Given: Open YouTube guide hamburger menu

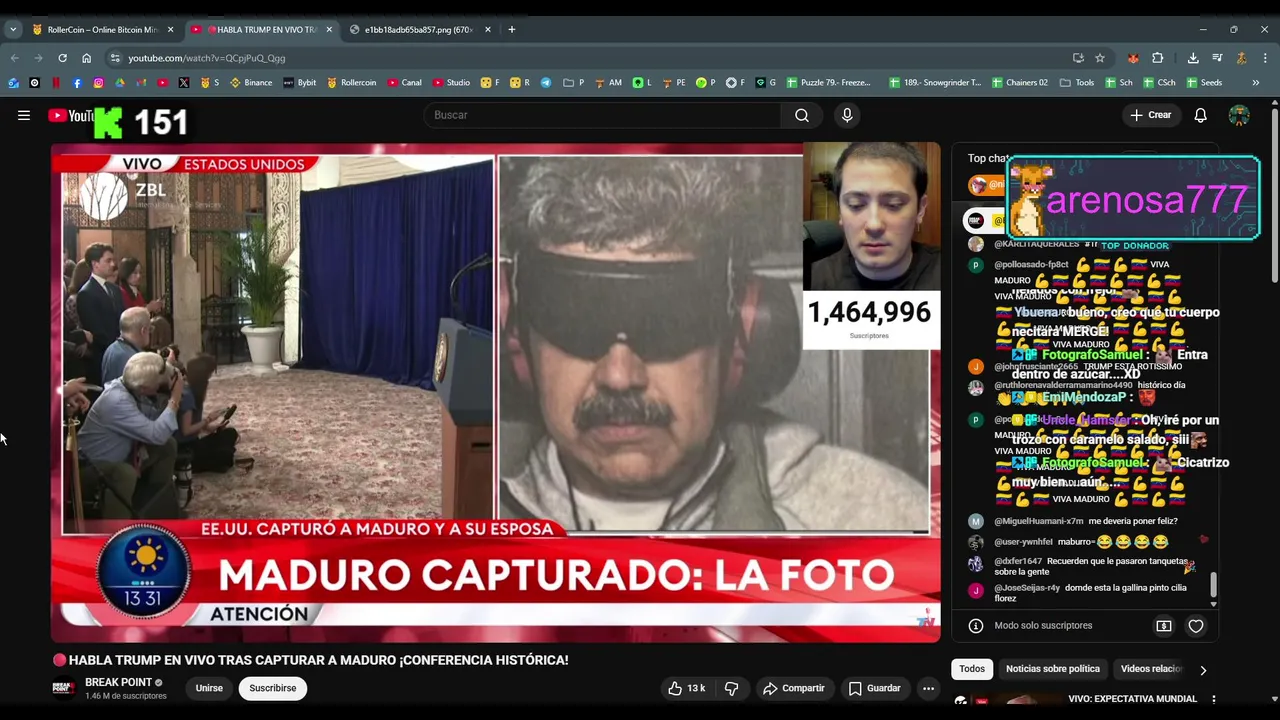Looking at the screenshot, I should coord(24,115).
